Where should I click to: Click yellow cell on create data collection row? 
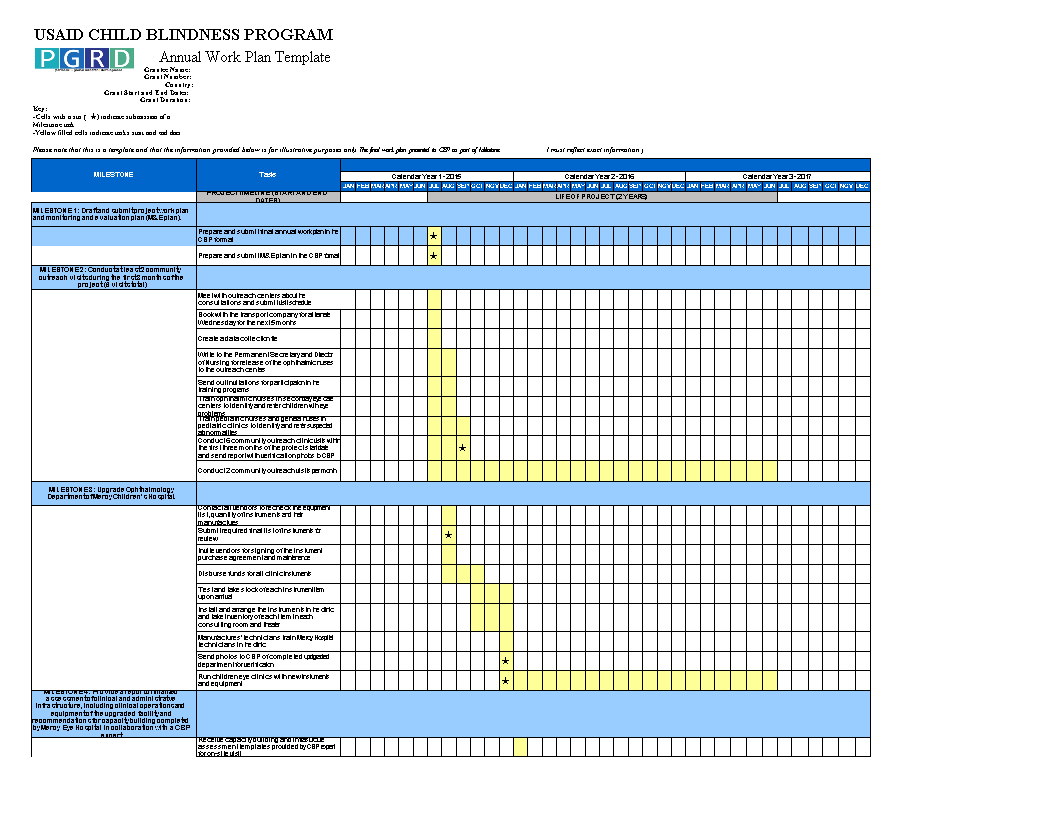point(434,339)
